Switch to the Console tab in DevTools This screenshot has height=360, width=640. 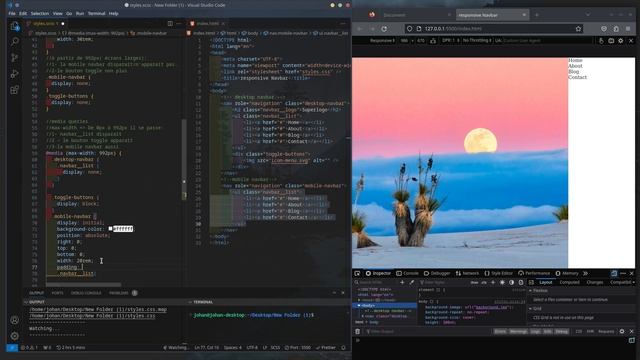coord(407,273)
